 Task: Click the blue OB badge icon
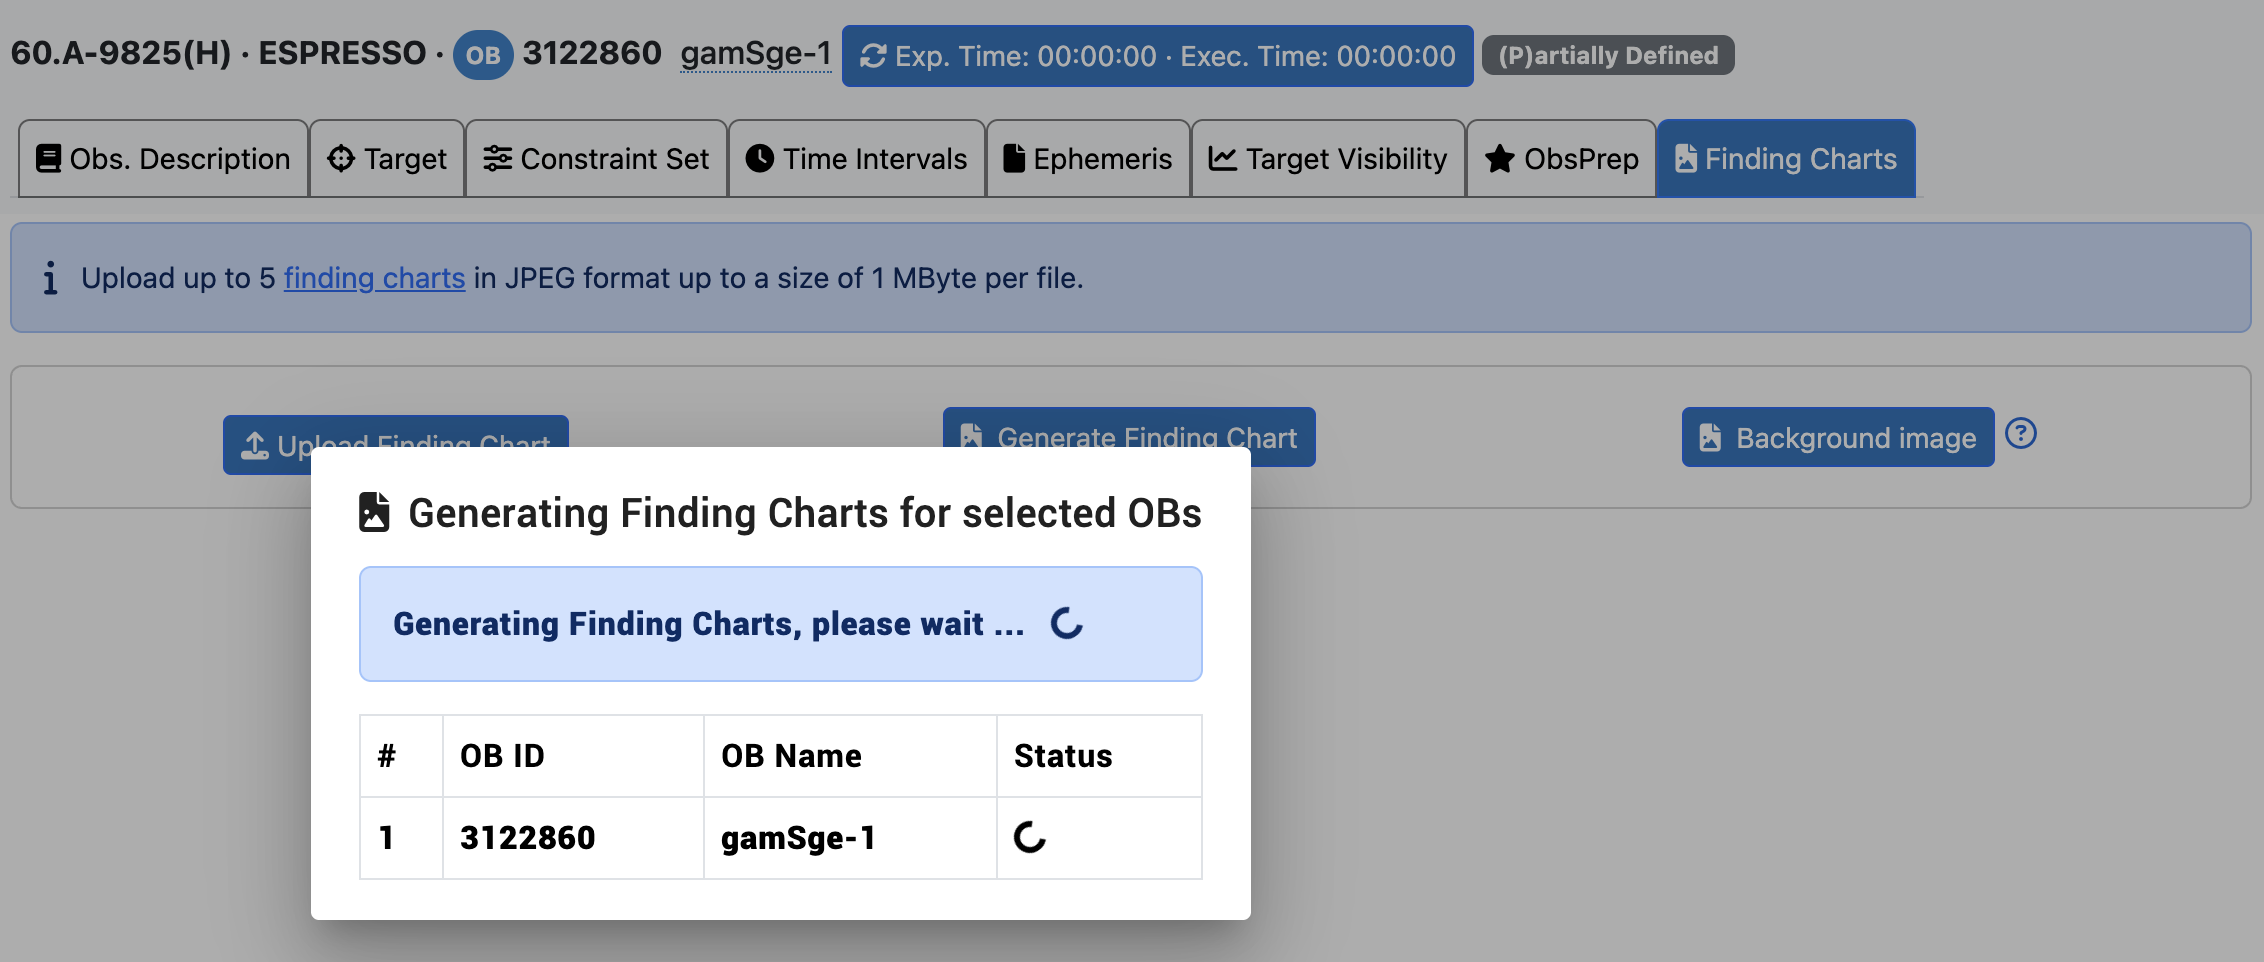click(483, 55)
